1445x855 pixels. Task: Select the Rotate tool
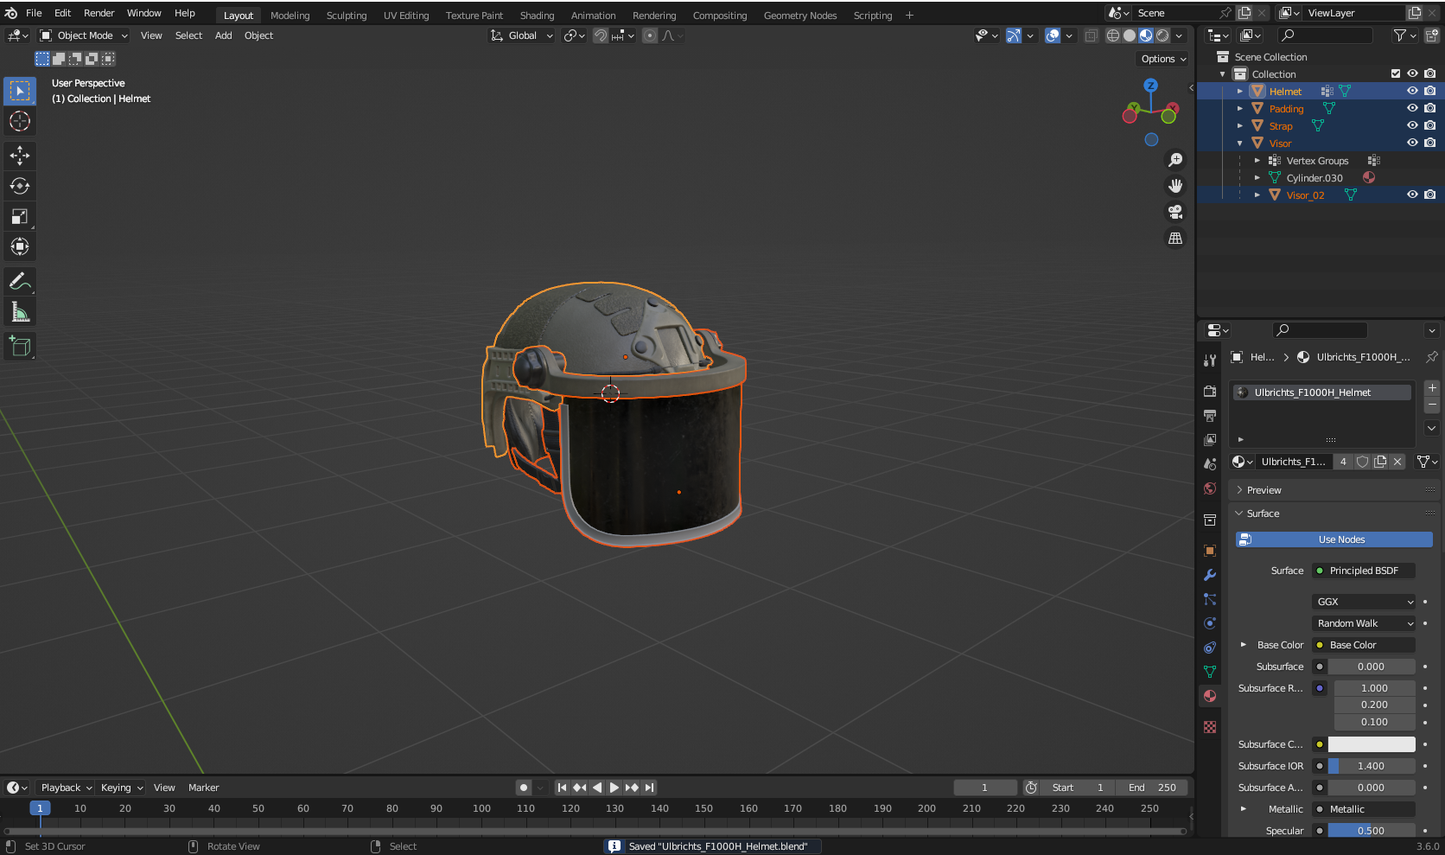(20, 186)
